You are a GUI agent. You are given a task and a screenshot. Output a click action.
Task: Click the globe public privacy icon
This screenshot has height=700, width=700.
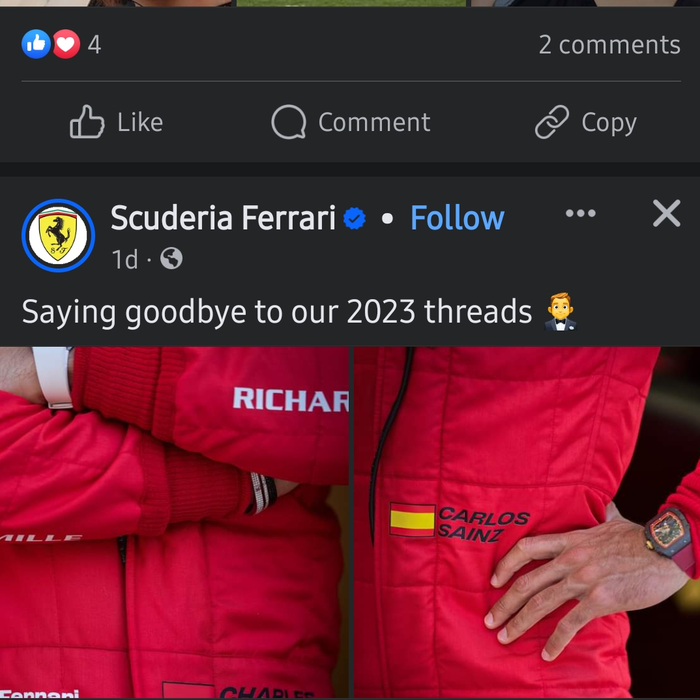(x=171, y=258)
